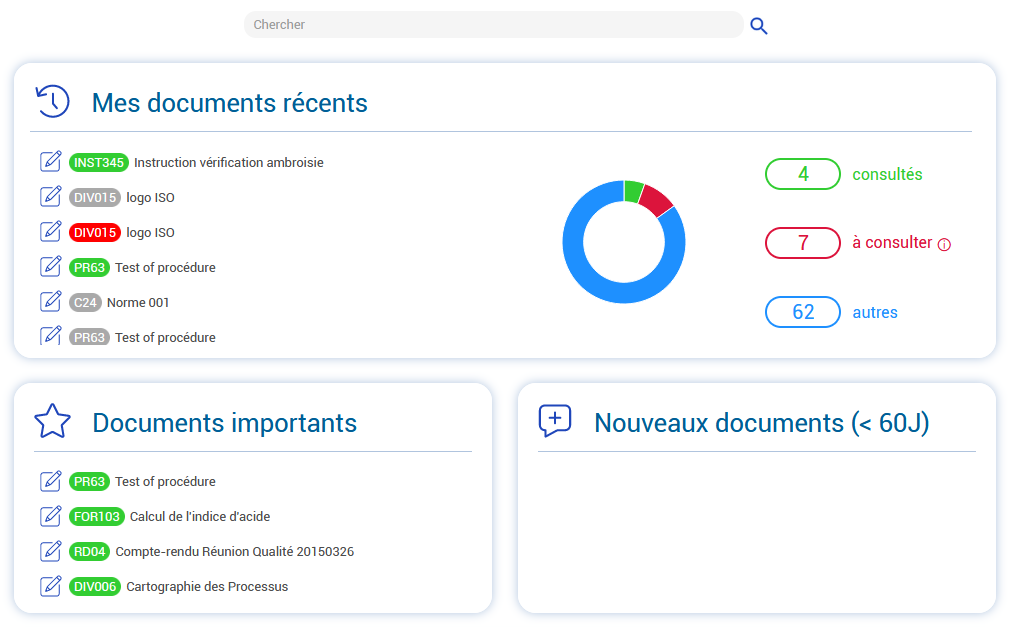The image size is (1016, 627).
Task: Click the edit pencil icon next to FOR103
Action: [50, 516]
